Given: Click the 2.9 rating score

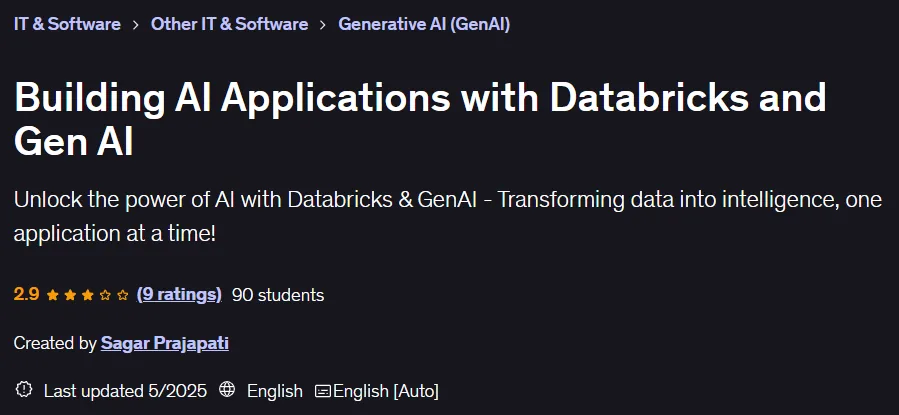Looking at the screenshot, I should tap(26, 295).
